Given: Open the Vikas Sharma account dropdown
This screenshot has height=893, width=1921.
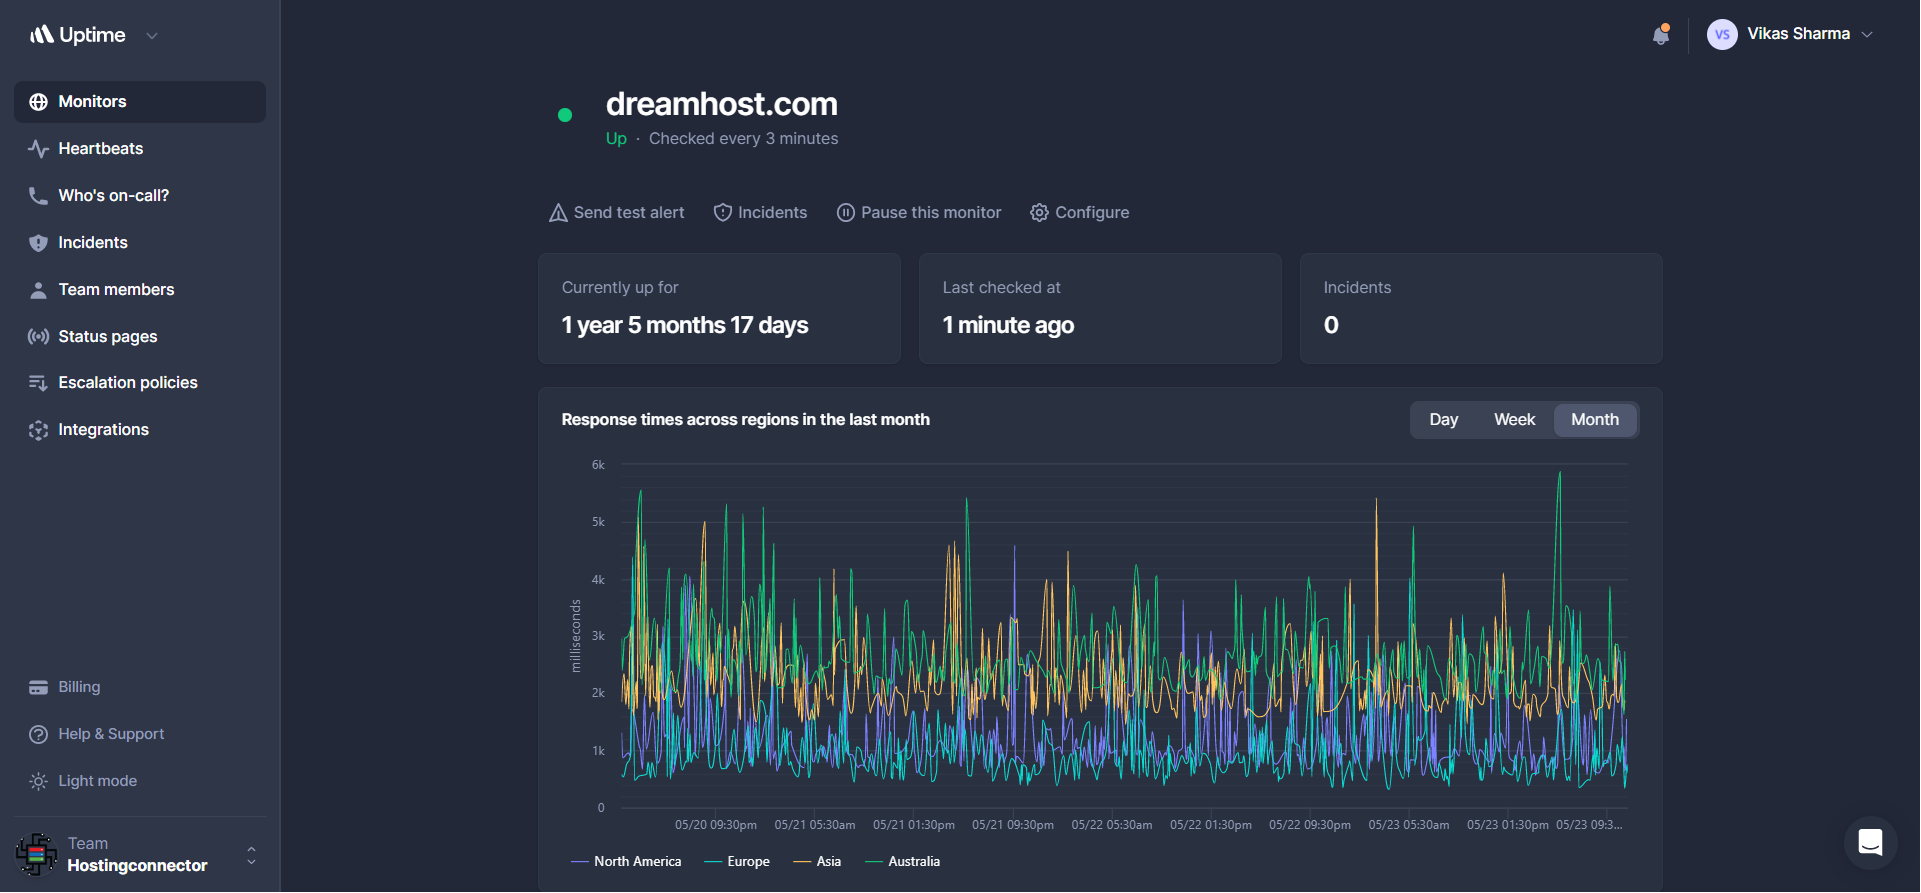Looking at the screenshot, I should (1790, 35).
